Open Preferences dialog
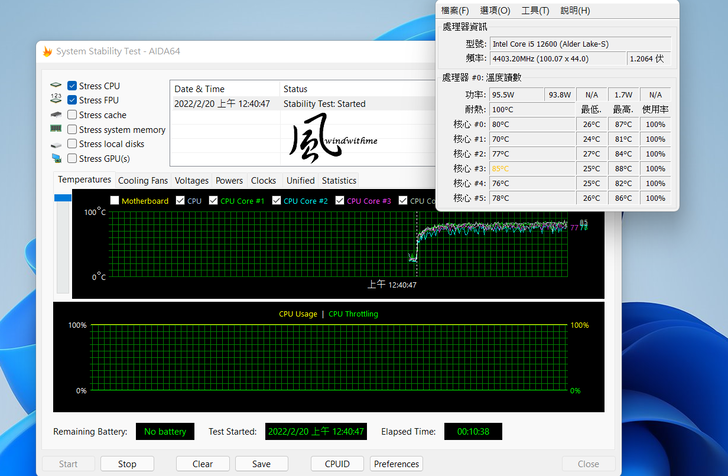Viewport: 728px width, 476px height. (x=396, y=464)
